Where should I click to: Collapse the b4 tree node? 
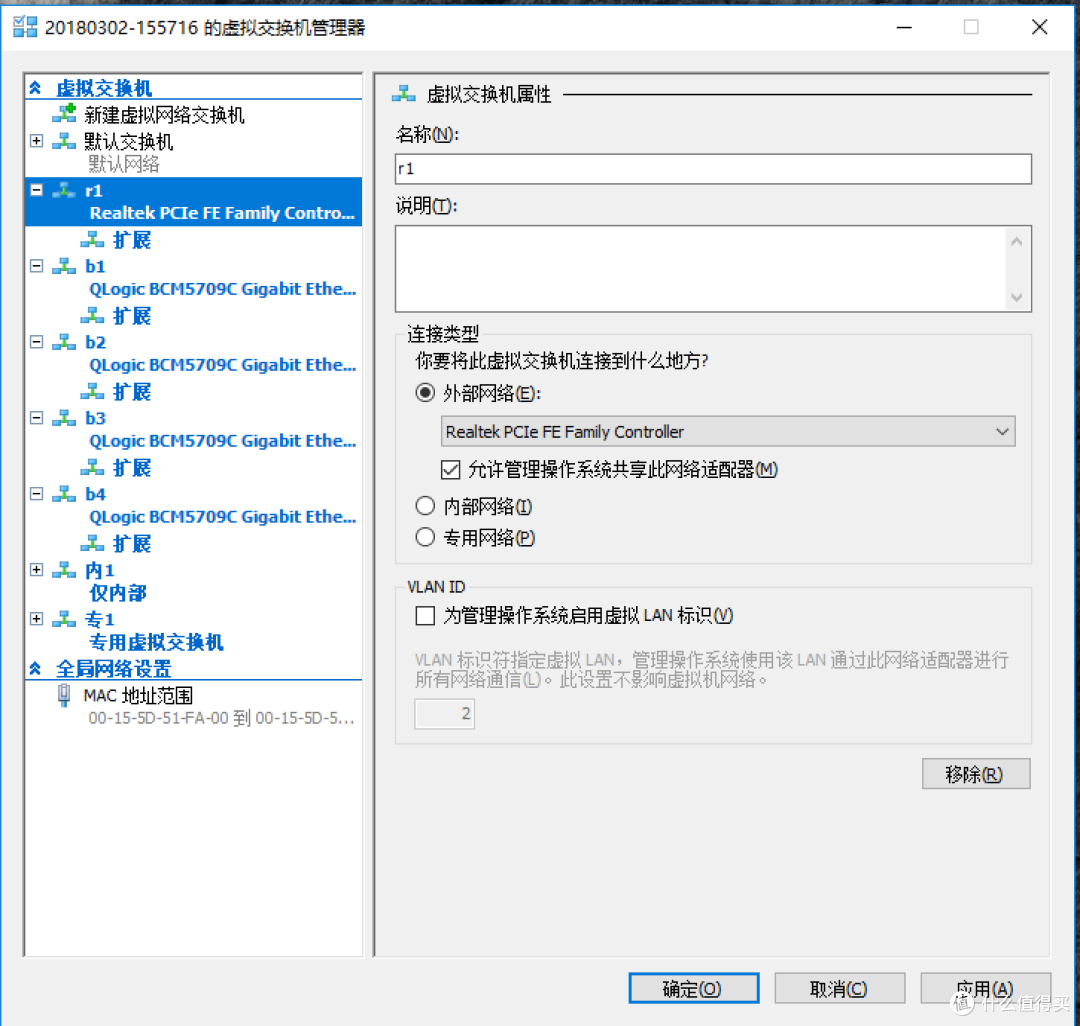click(x=37, y=494)
